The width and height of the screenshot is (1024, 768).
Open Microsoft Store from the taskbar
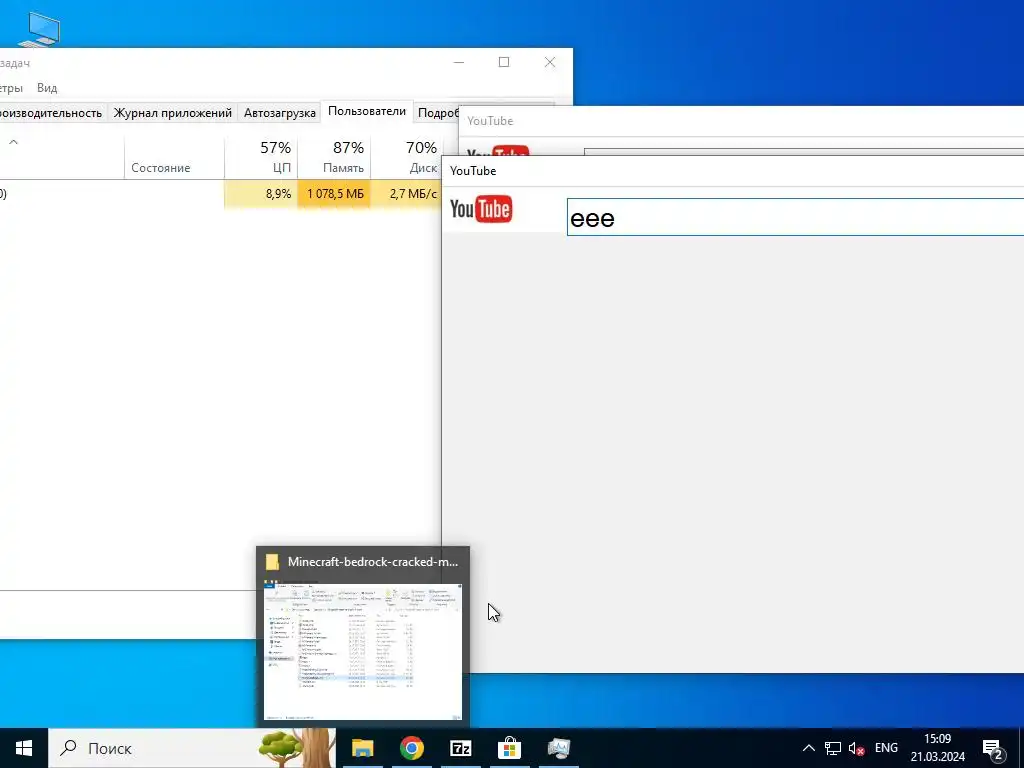pyautogui.click(x=509, y=748)
